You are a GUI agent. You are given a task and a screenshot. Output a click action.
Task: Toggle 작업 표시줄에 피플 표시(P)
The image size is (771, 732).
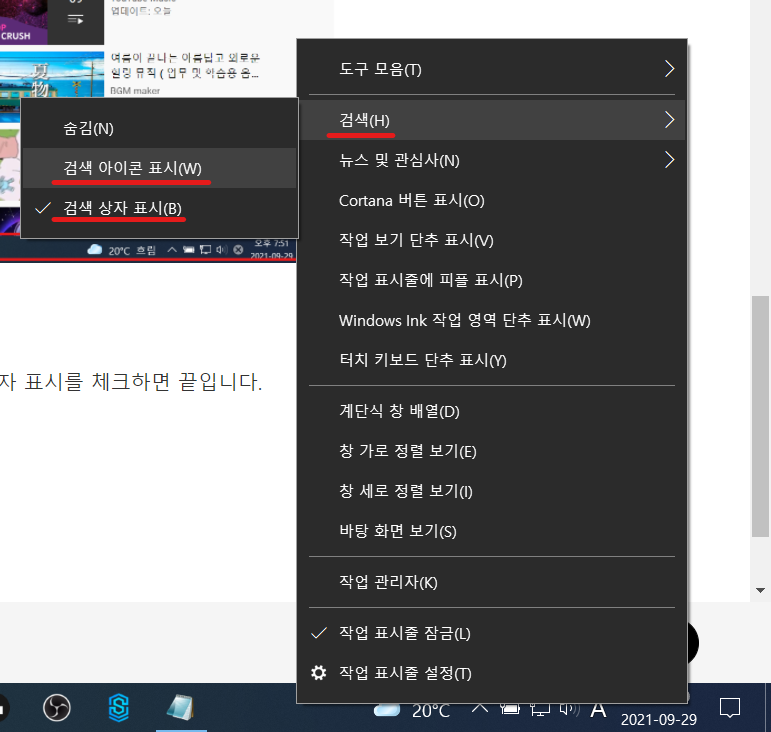(492, 280)
